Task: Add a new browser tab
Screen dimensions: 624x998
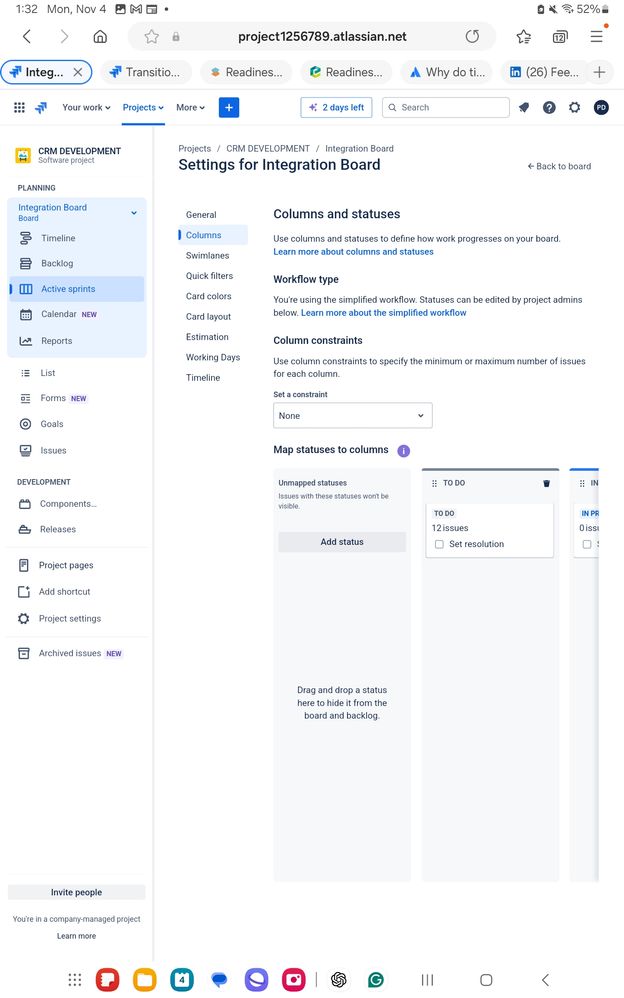Action: [599, 72]
